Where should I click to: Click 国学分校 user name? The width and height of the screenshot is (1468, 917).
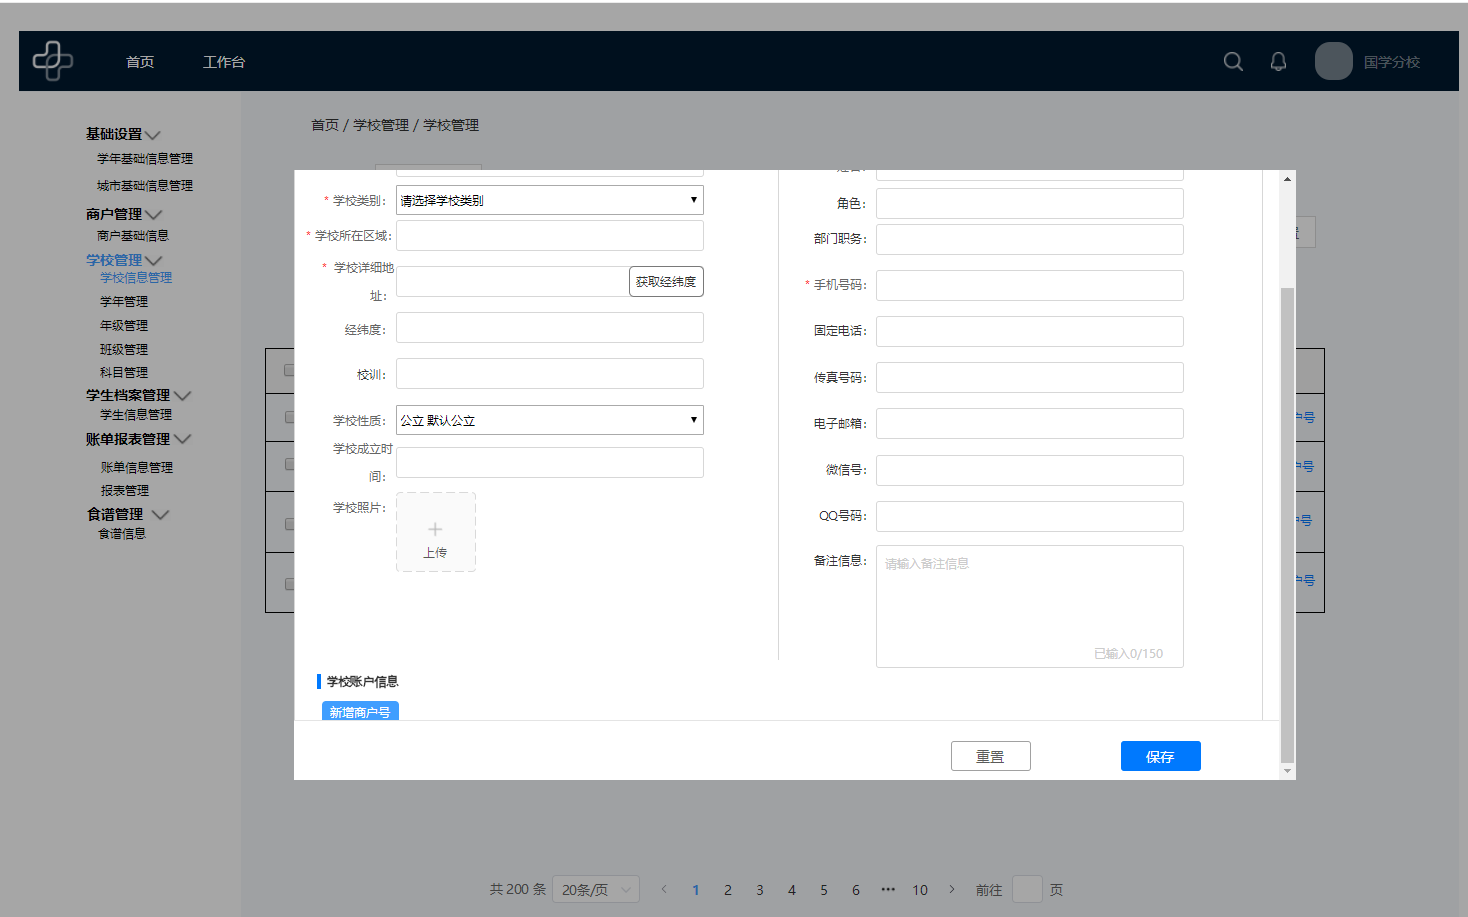click(1392, 62)
